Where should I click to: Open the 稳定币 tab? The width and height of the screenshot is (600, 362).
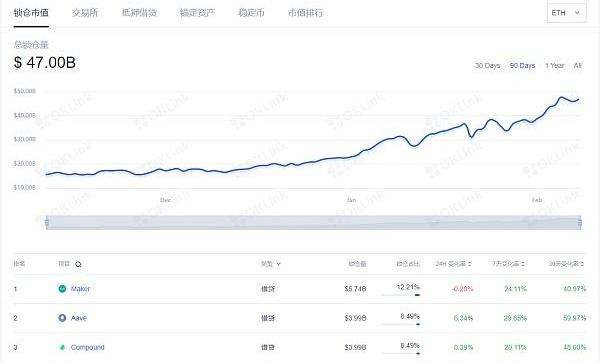click(251, 13)
